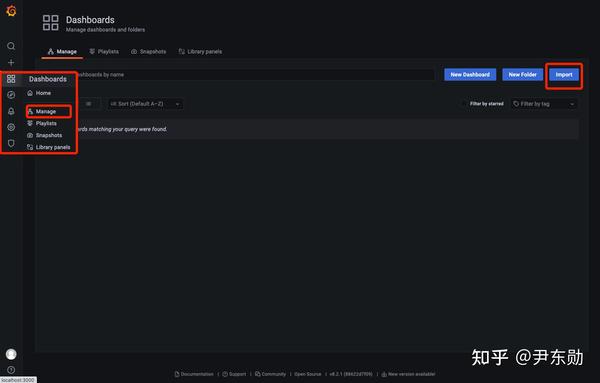This screenshot has height=383, width=600.
Task: Open the Documentation footer link
Action: [x=194, y=374]
